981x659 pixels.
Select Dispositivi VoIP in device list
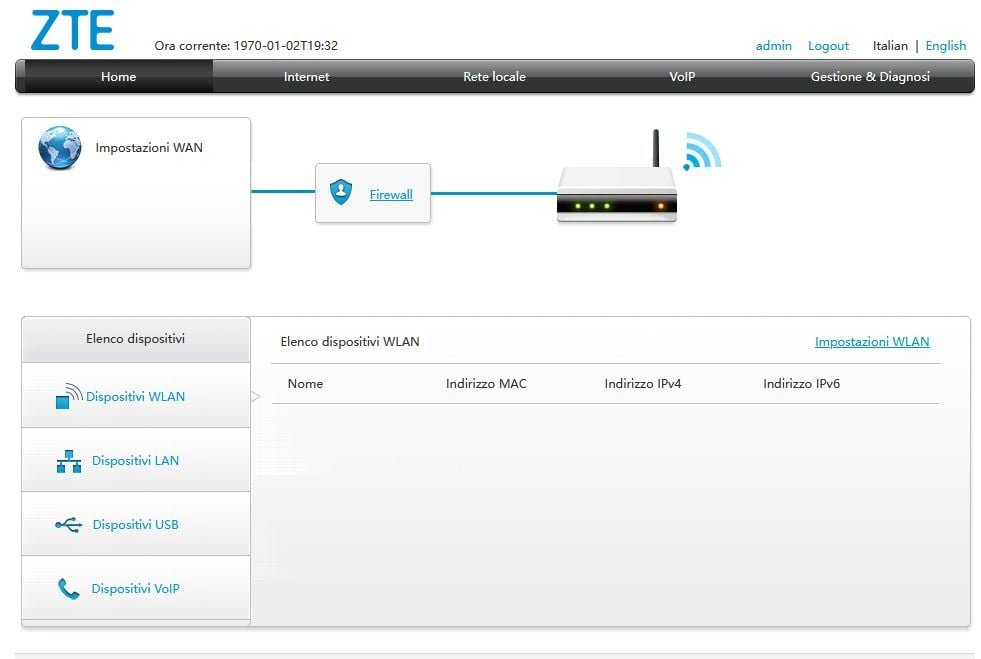136,588
